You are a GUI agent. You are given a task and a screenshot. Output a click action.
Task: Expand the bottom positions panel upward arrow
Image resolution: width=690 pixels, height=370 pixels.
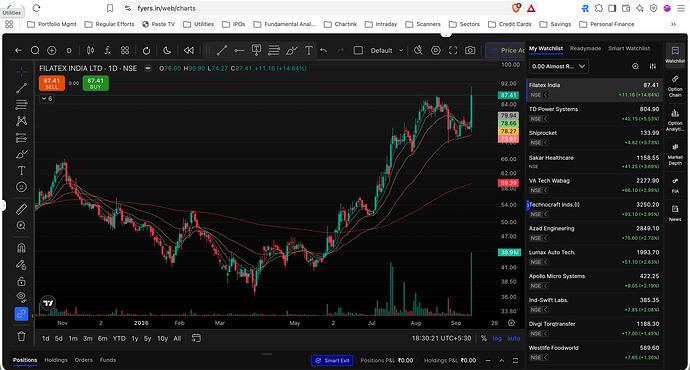coord(501,360)
